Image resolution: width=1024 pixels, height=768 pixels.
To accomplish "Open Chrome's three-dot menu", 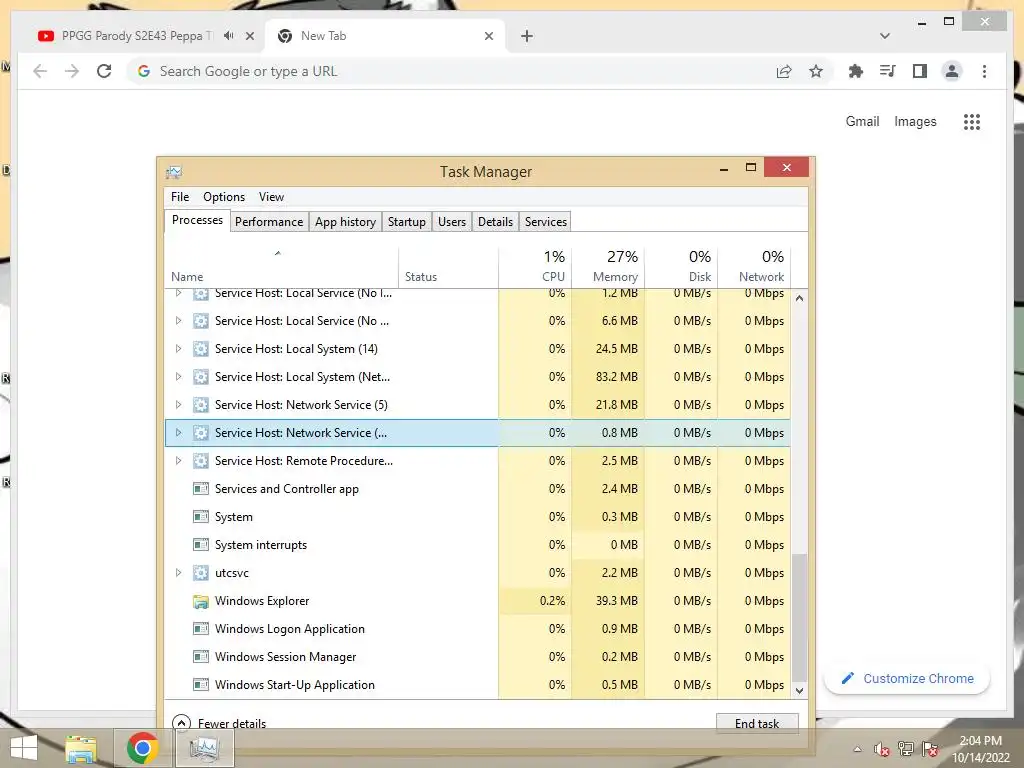I will pos(984,71).
